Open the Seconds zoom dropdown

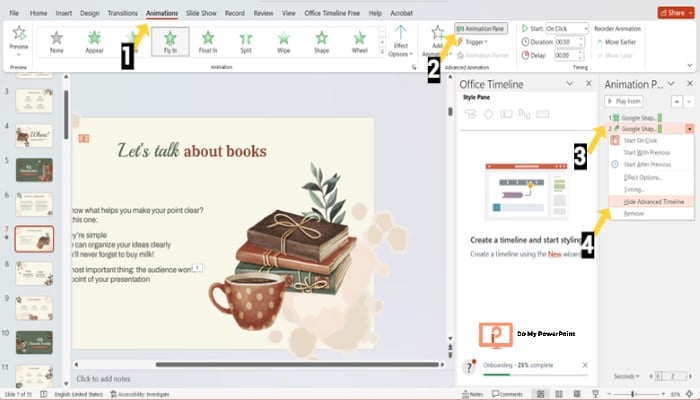tap(626, 376)
